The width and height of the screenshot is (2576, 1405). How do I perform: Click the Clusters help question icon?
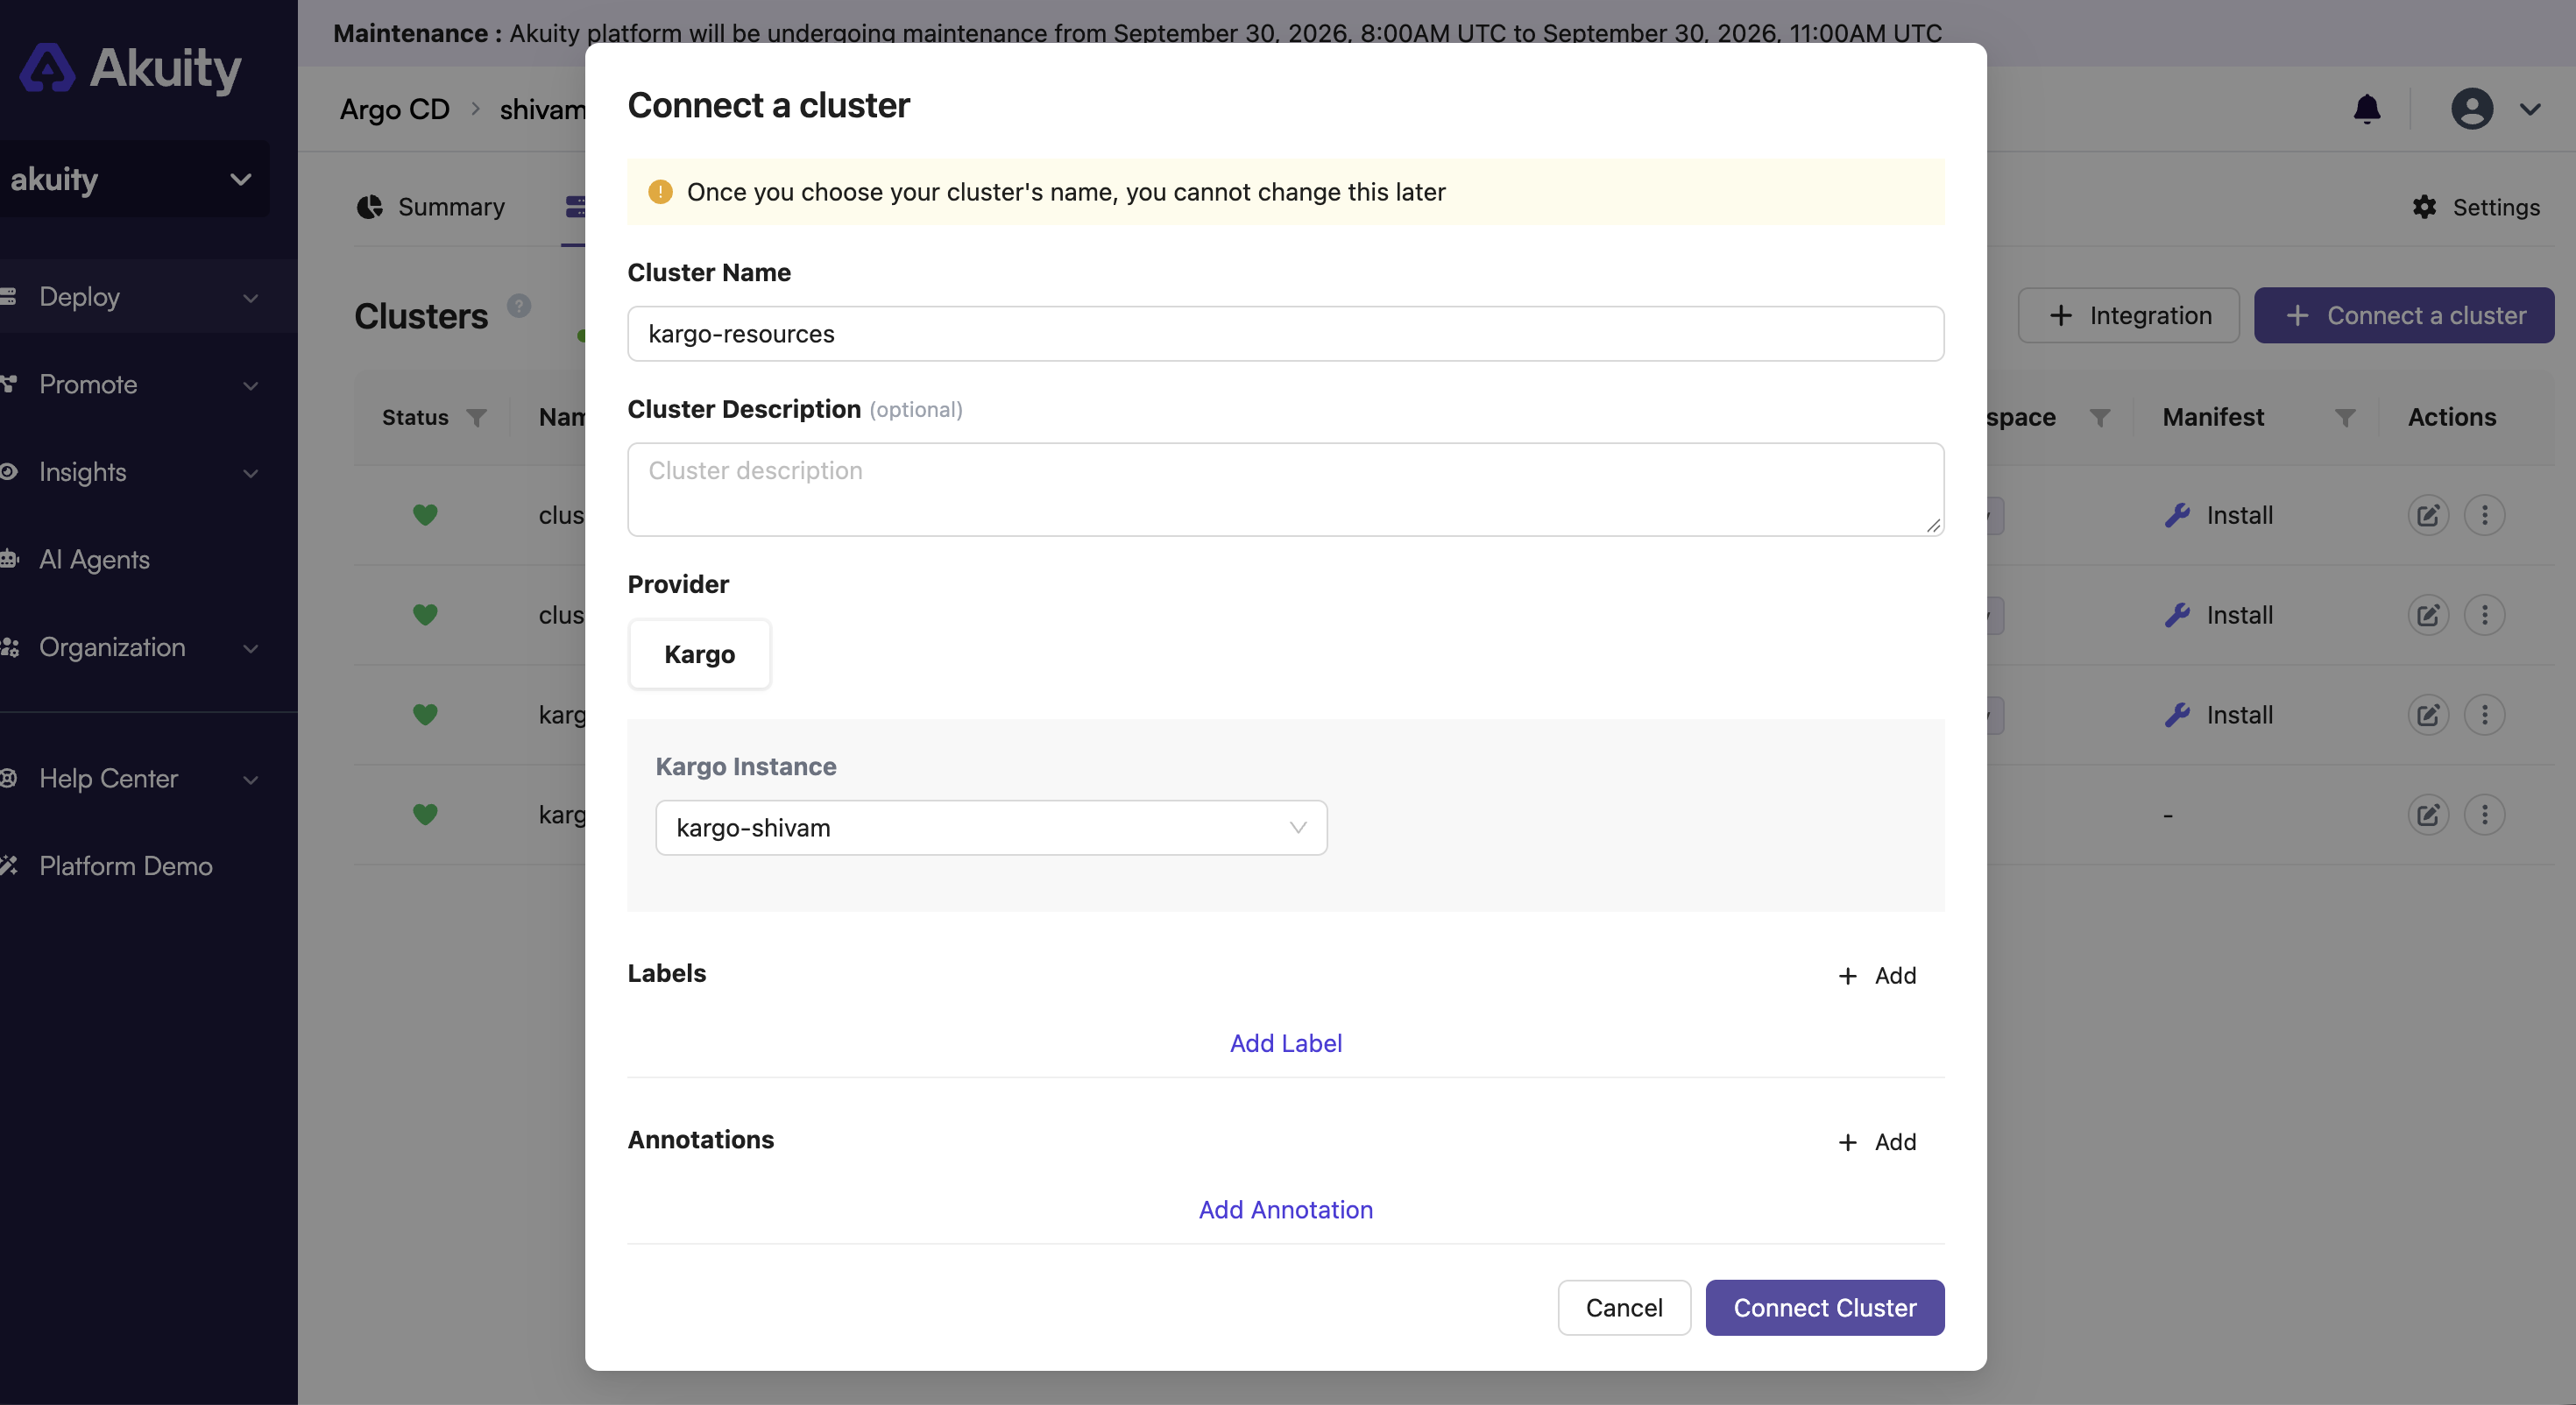click(519, 306)
